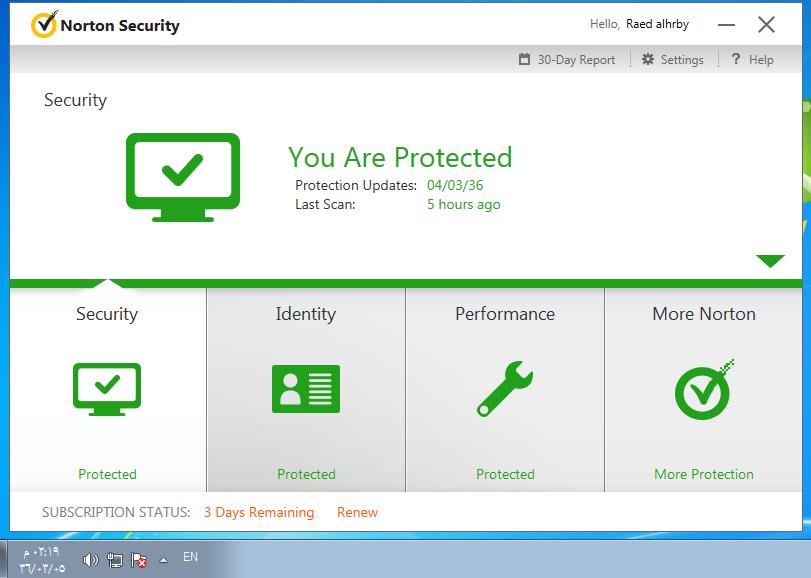Click the '5 hours ago' last scan value
This screenshot has width=811, height=578.
point(464,204)
